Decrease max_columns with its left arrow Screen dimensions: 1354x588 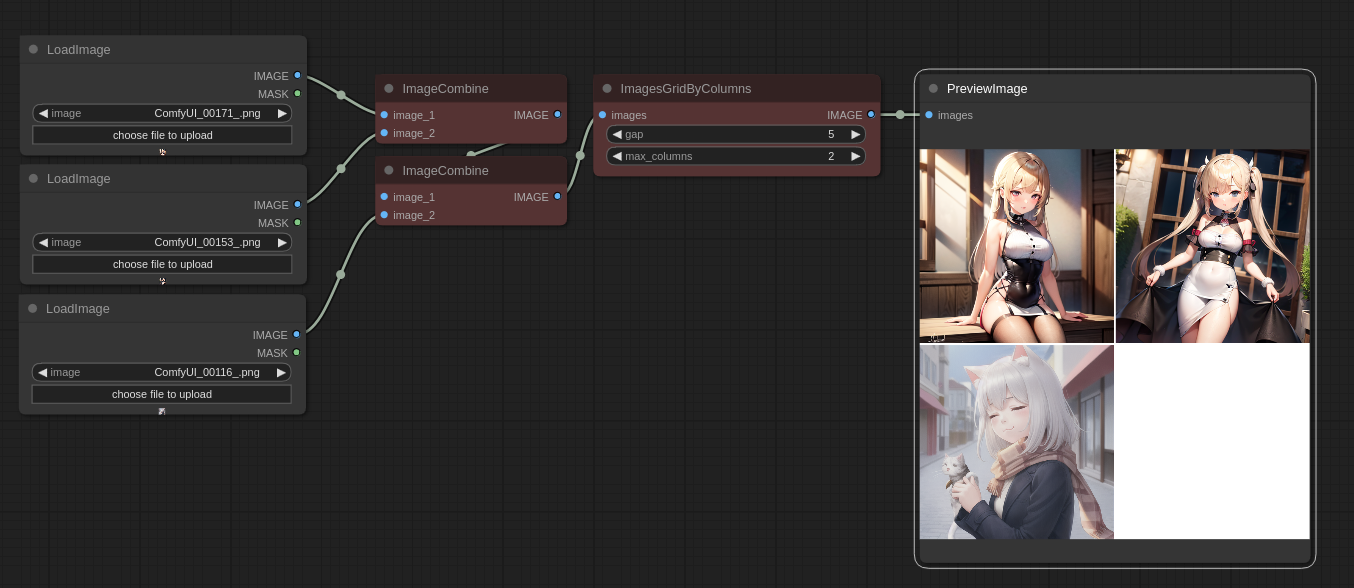617,156
